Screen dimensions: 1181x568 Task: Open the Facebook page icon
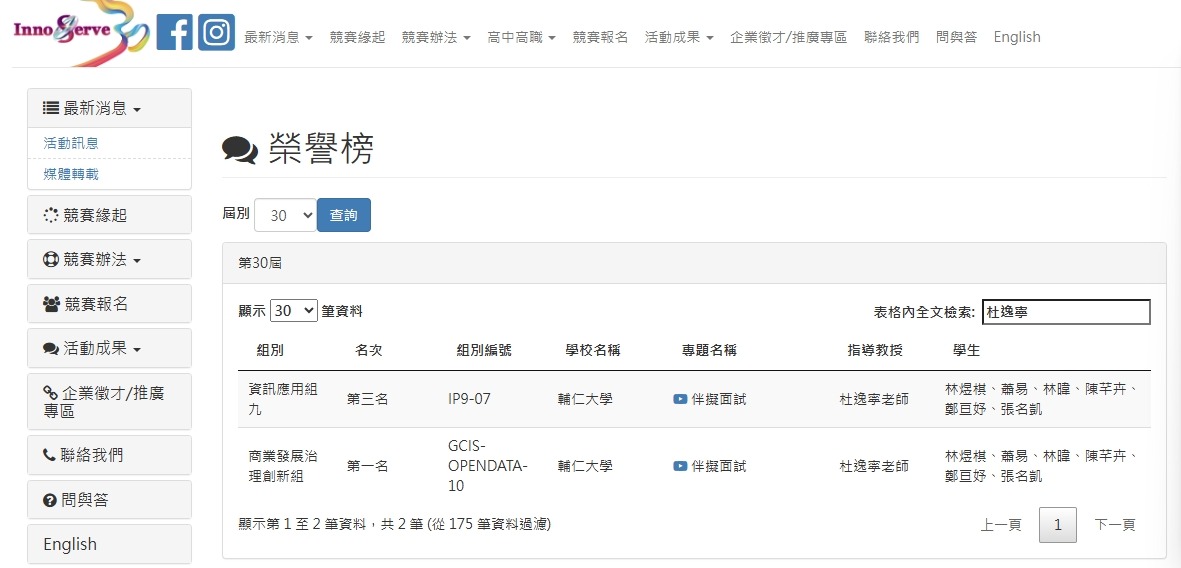(x=175, y=33)
